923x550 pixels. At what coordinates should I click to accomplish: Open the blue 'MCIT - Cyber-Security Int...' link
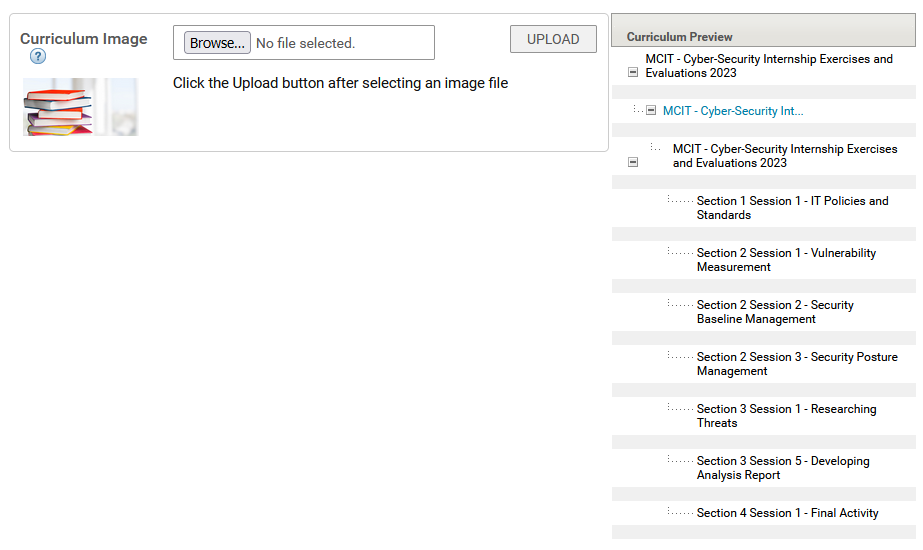pyautogui.click(x=733, y=111)
